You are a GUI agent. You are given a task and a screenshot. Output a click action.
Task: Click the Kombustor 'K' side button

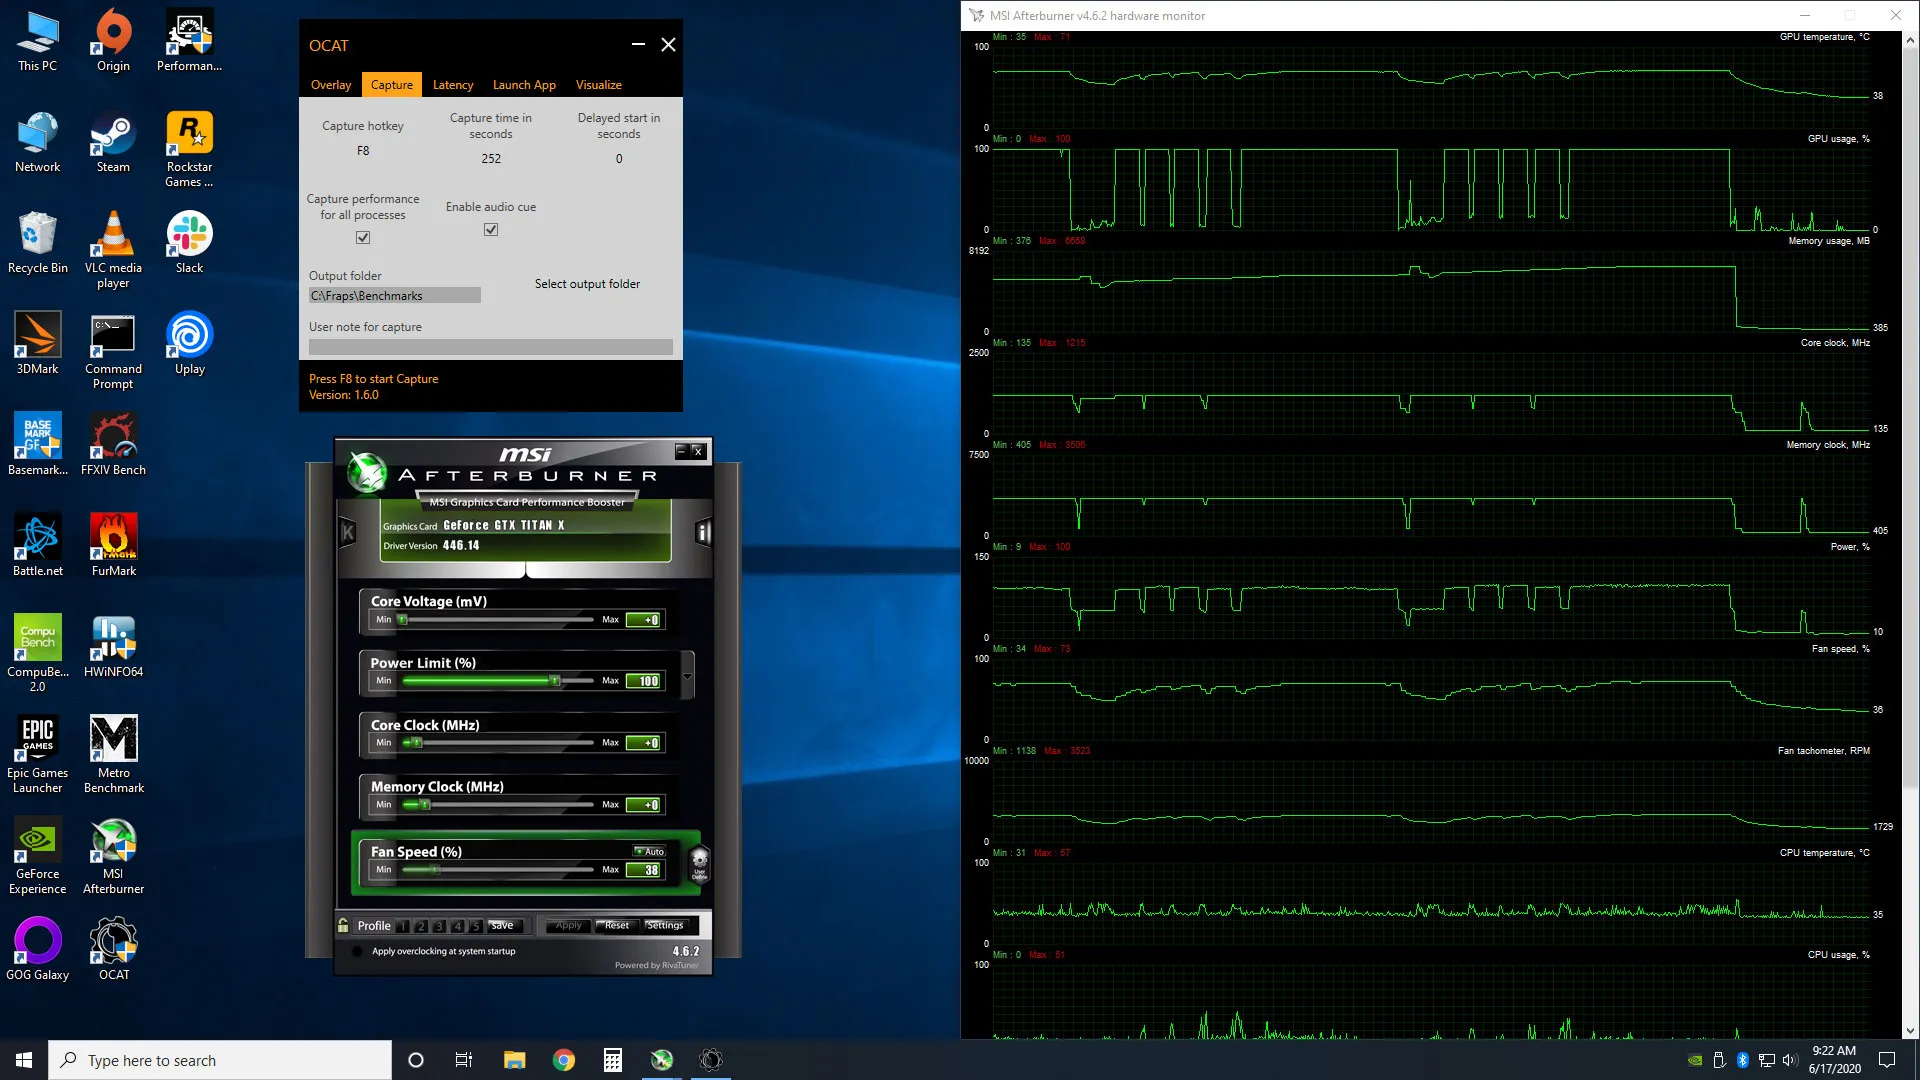(347, 532)
